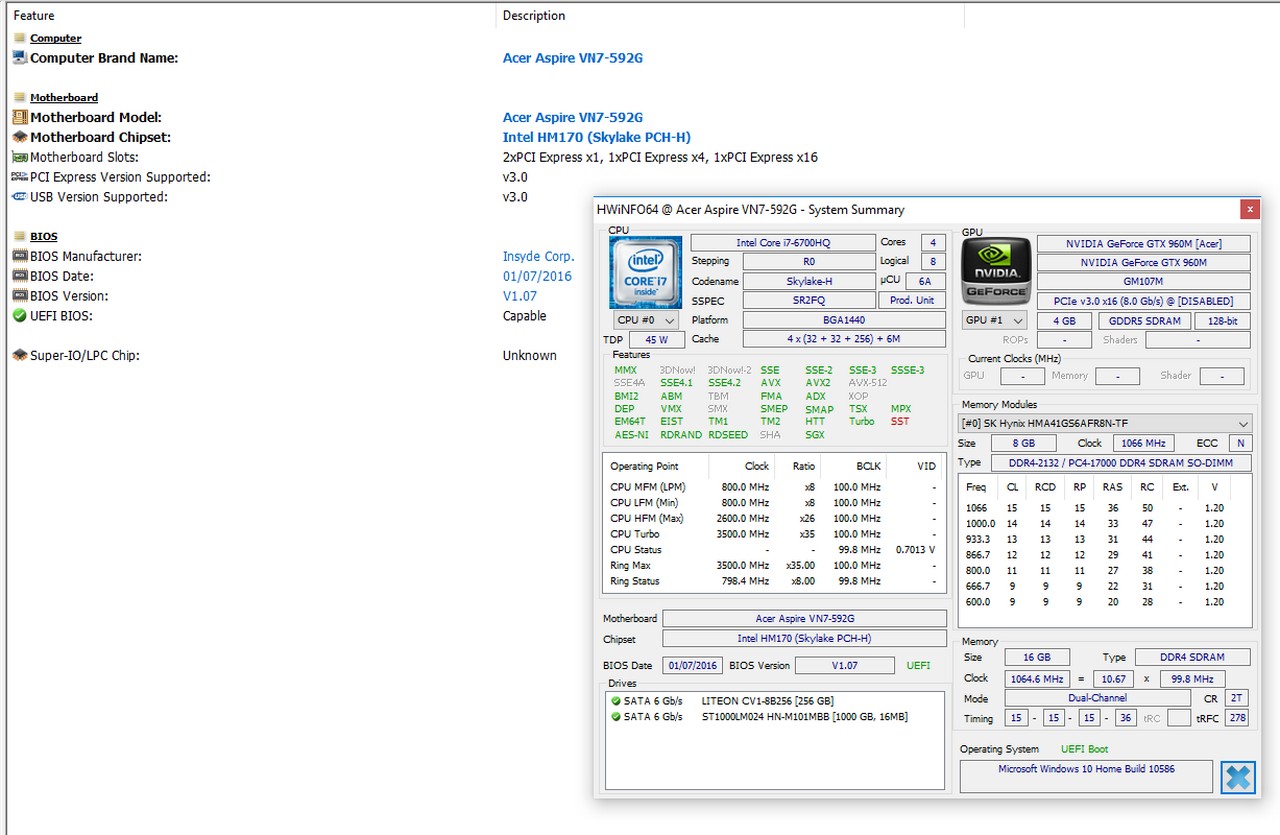Image resolution: width=1280 pixels, height=835 pixels.
Task: Click the Computer Brand Name value Acer Aspire VN7-592G
Action: (x=573, y=58)
